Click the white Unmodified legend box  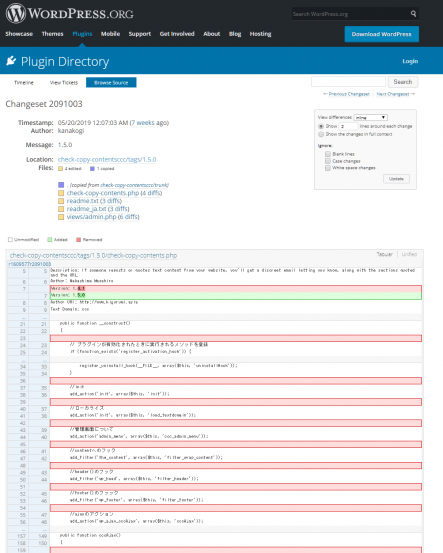tap(10, 240)
